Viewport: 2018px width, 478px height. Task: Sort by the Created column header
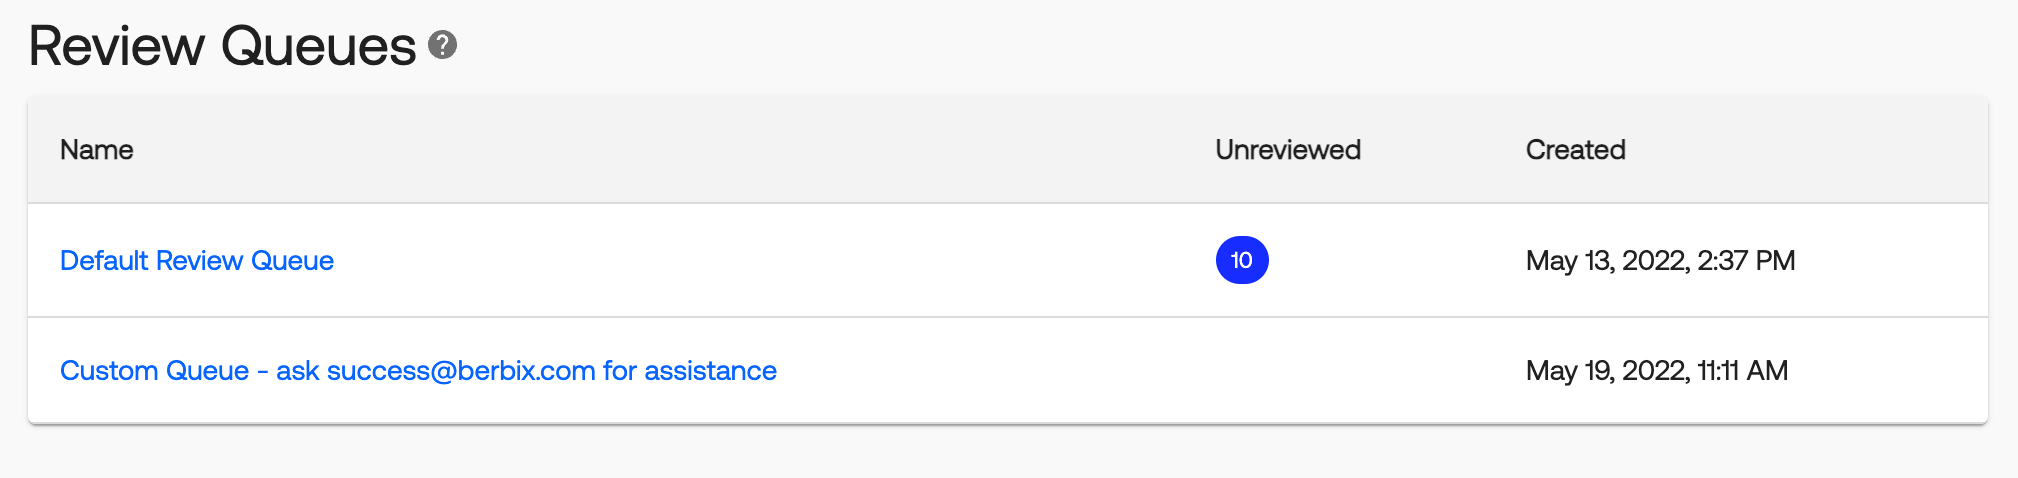tap(1575, 150)
